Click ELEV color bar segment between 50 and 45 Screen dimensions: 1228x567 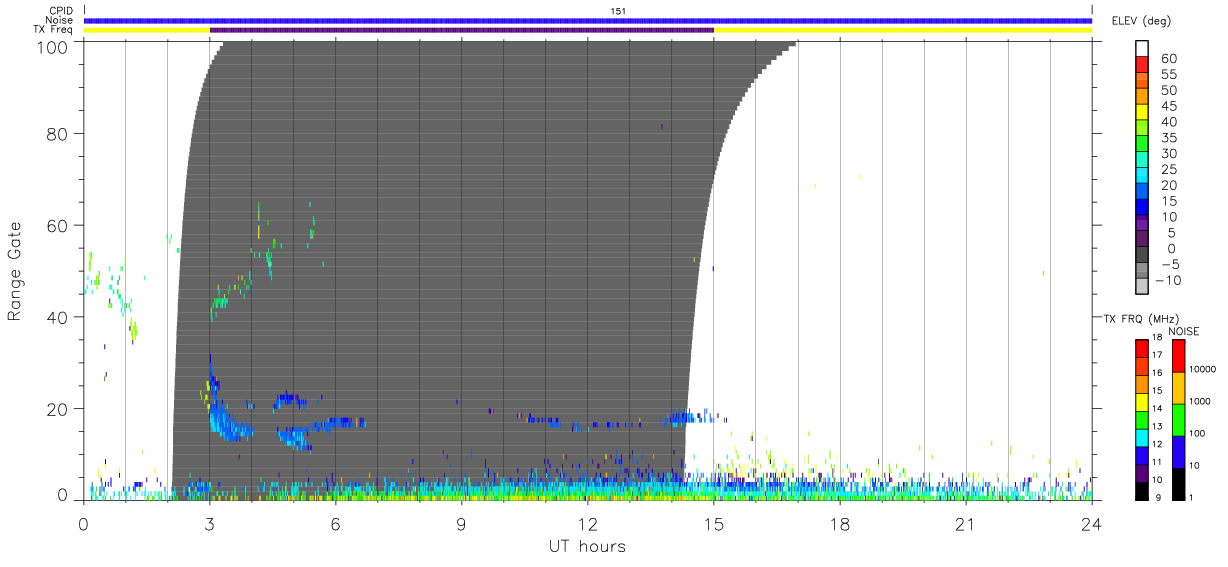1142,98
